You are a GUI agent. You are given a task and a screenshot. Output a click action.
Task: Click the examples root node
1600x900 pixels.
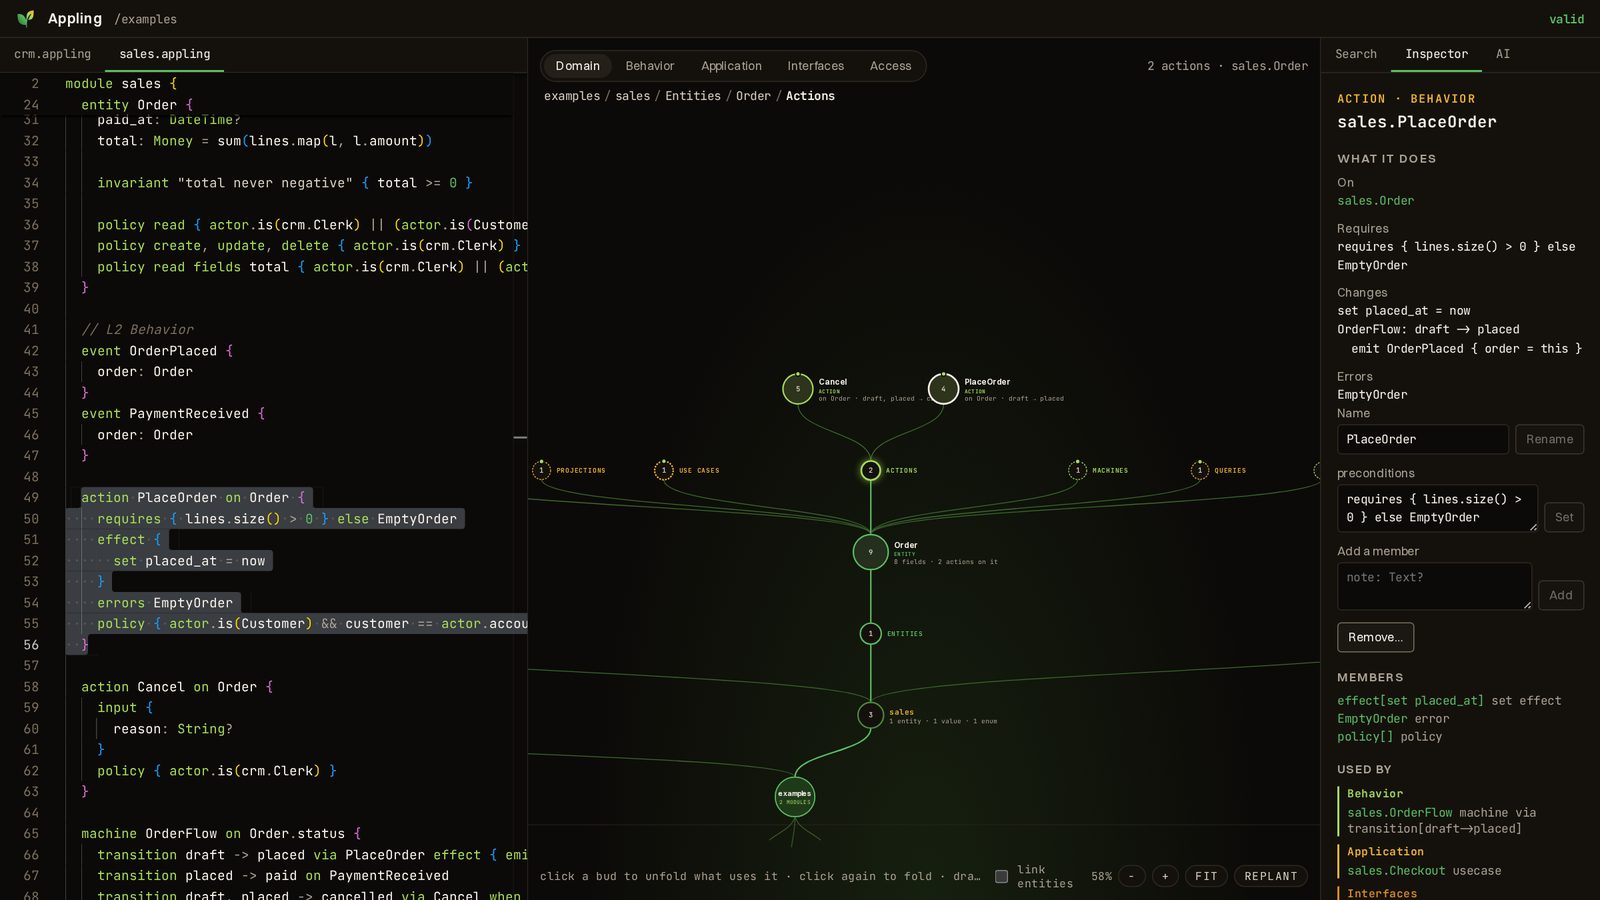tap(795, 797)
